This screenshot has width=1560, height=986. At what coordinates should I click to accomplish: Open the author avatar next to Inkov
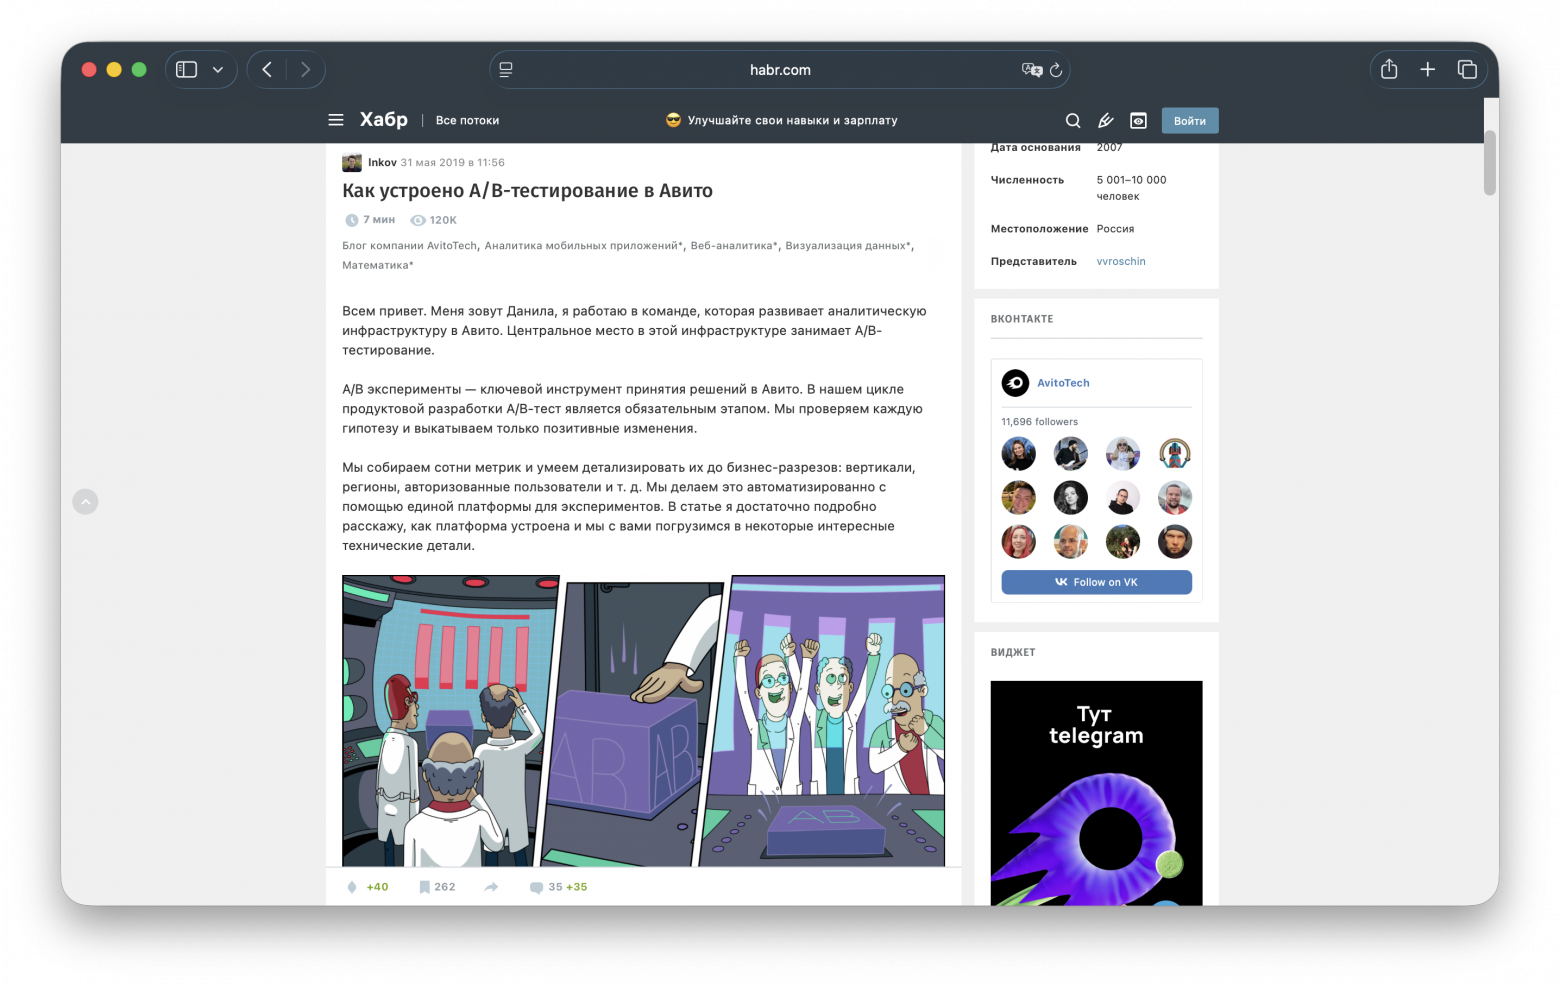pos(352,163)
